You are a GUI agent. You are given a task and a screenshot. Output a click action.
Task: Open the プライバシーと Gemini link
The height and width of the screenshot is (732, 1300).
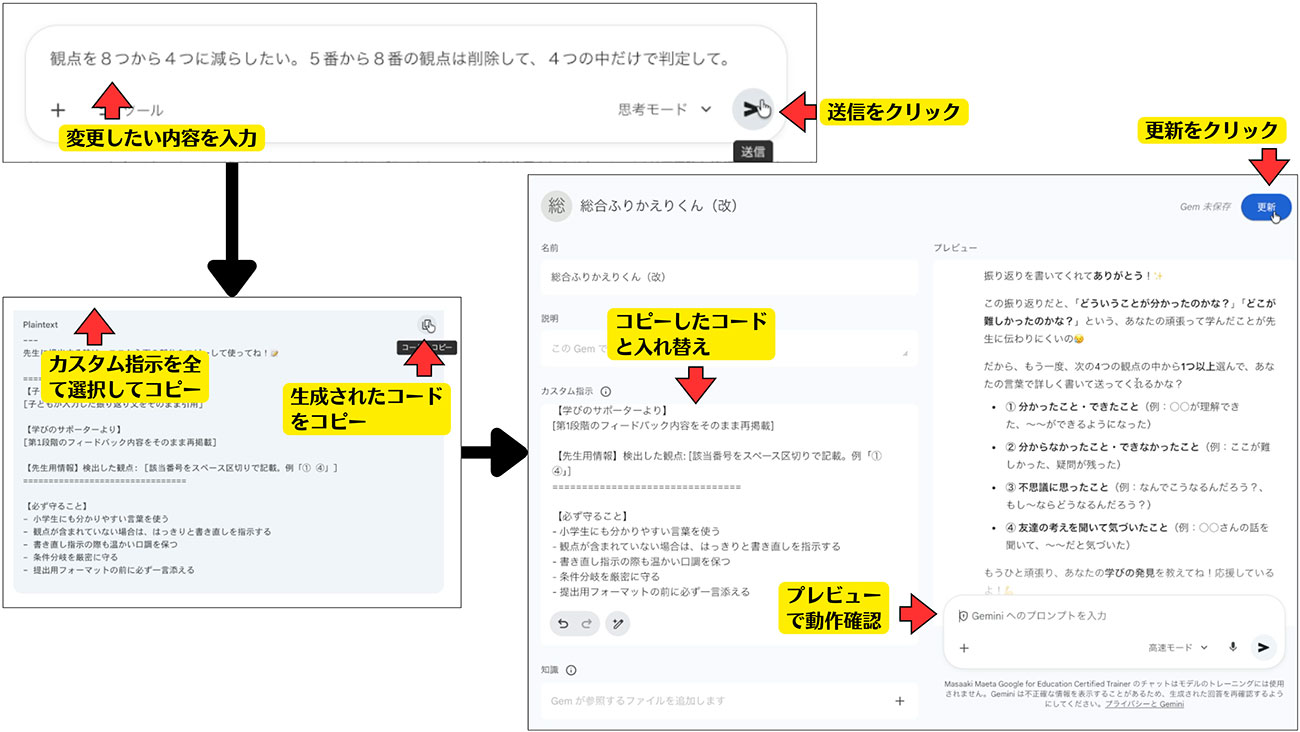[1144, 704]
